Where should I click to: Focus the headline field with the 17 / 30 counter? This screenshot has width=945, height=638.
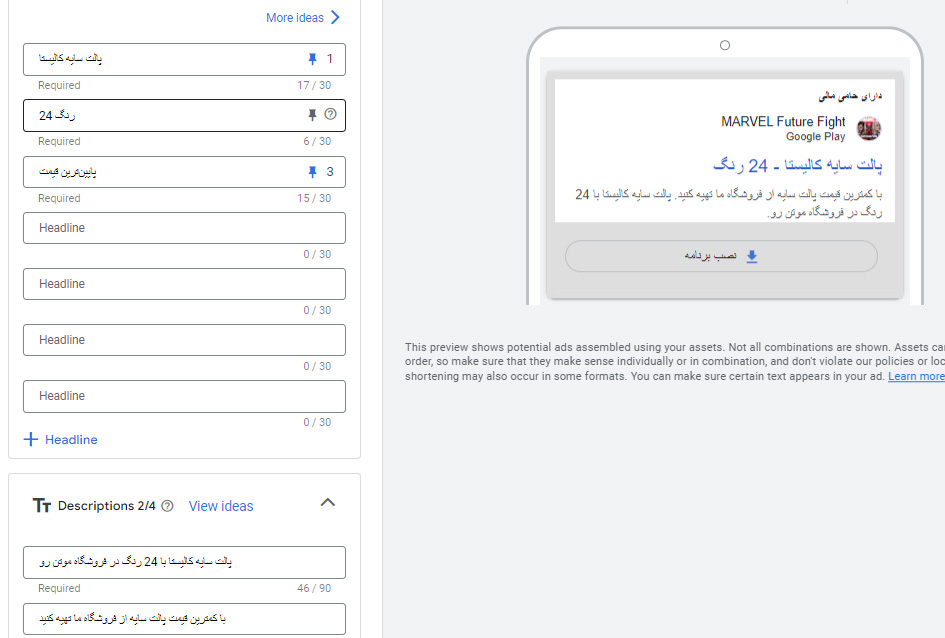click(184, 59)
